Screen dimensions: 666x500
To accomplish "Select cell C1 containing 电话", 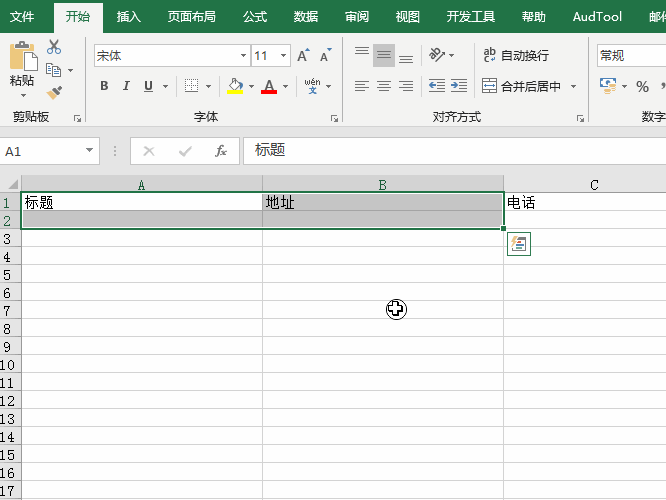I will tap(585, 202).
